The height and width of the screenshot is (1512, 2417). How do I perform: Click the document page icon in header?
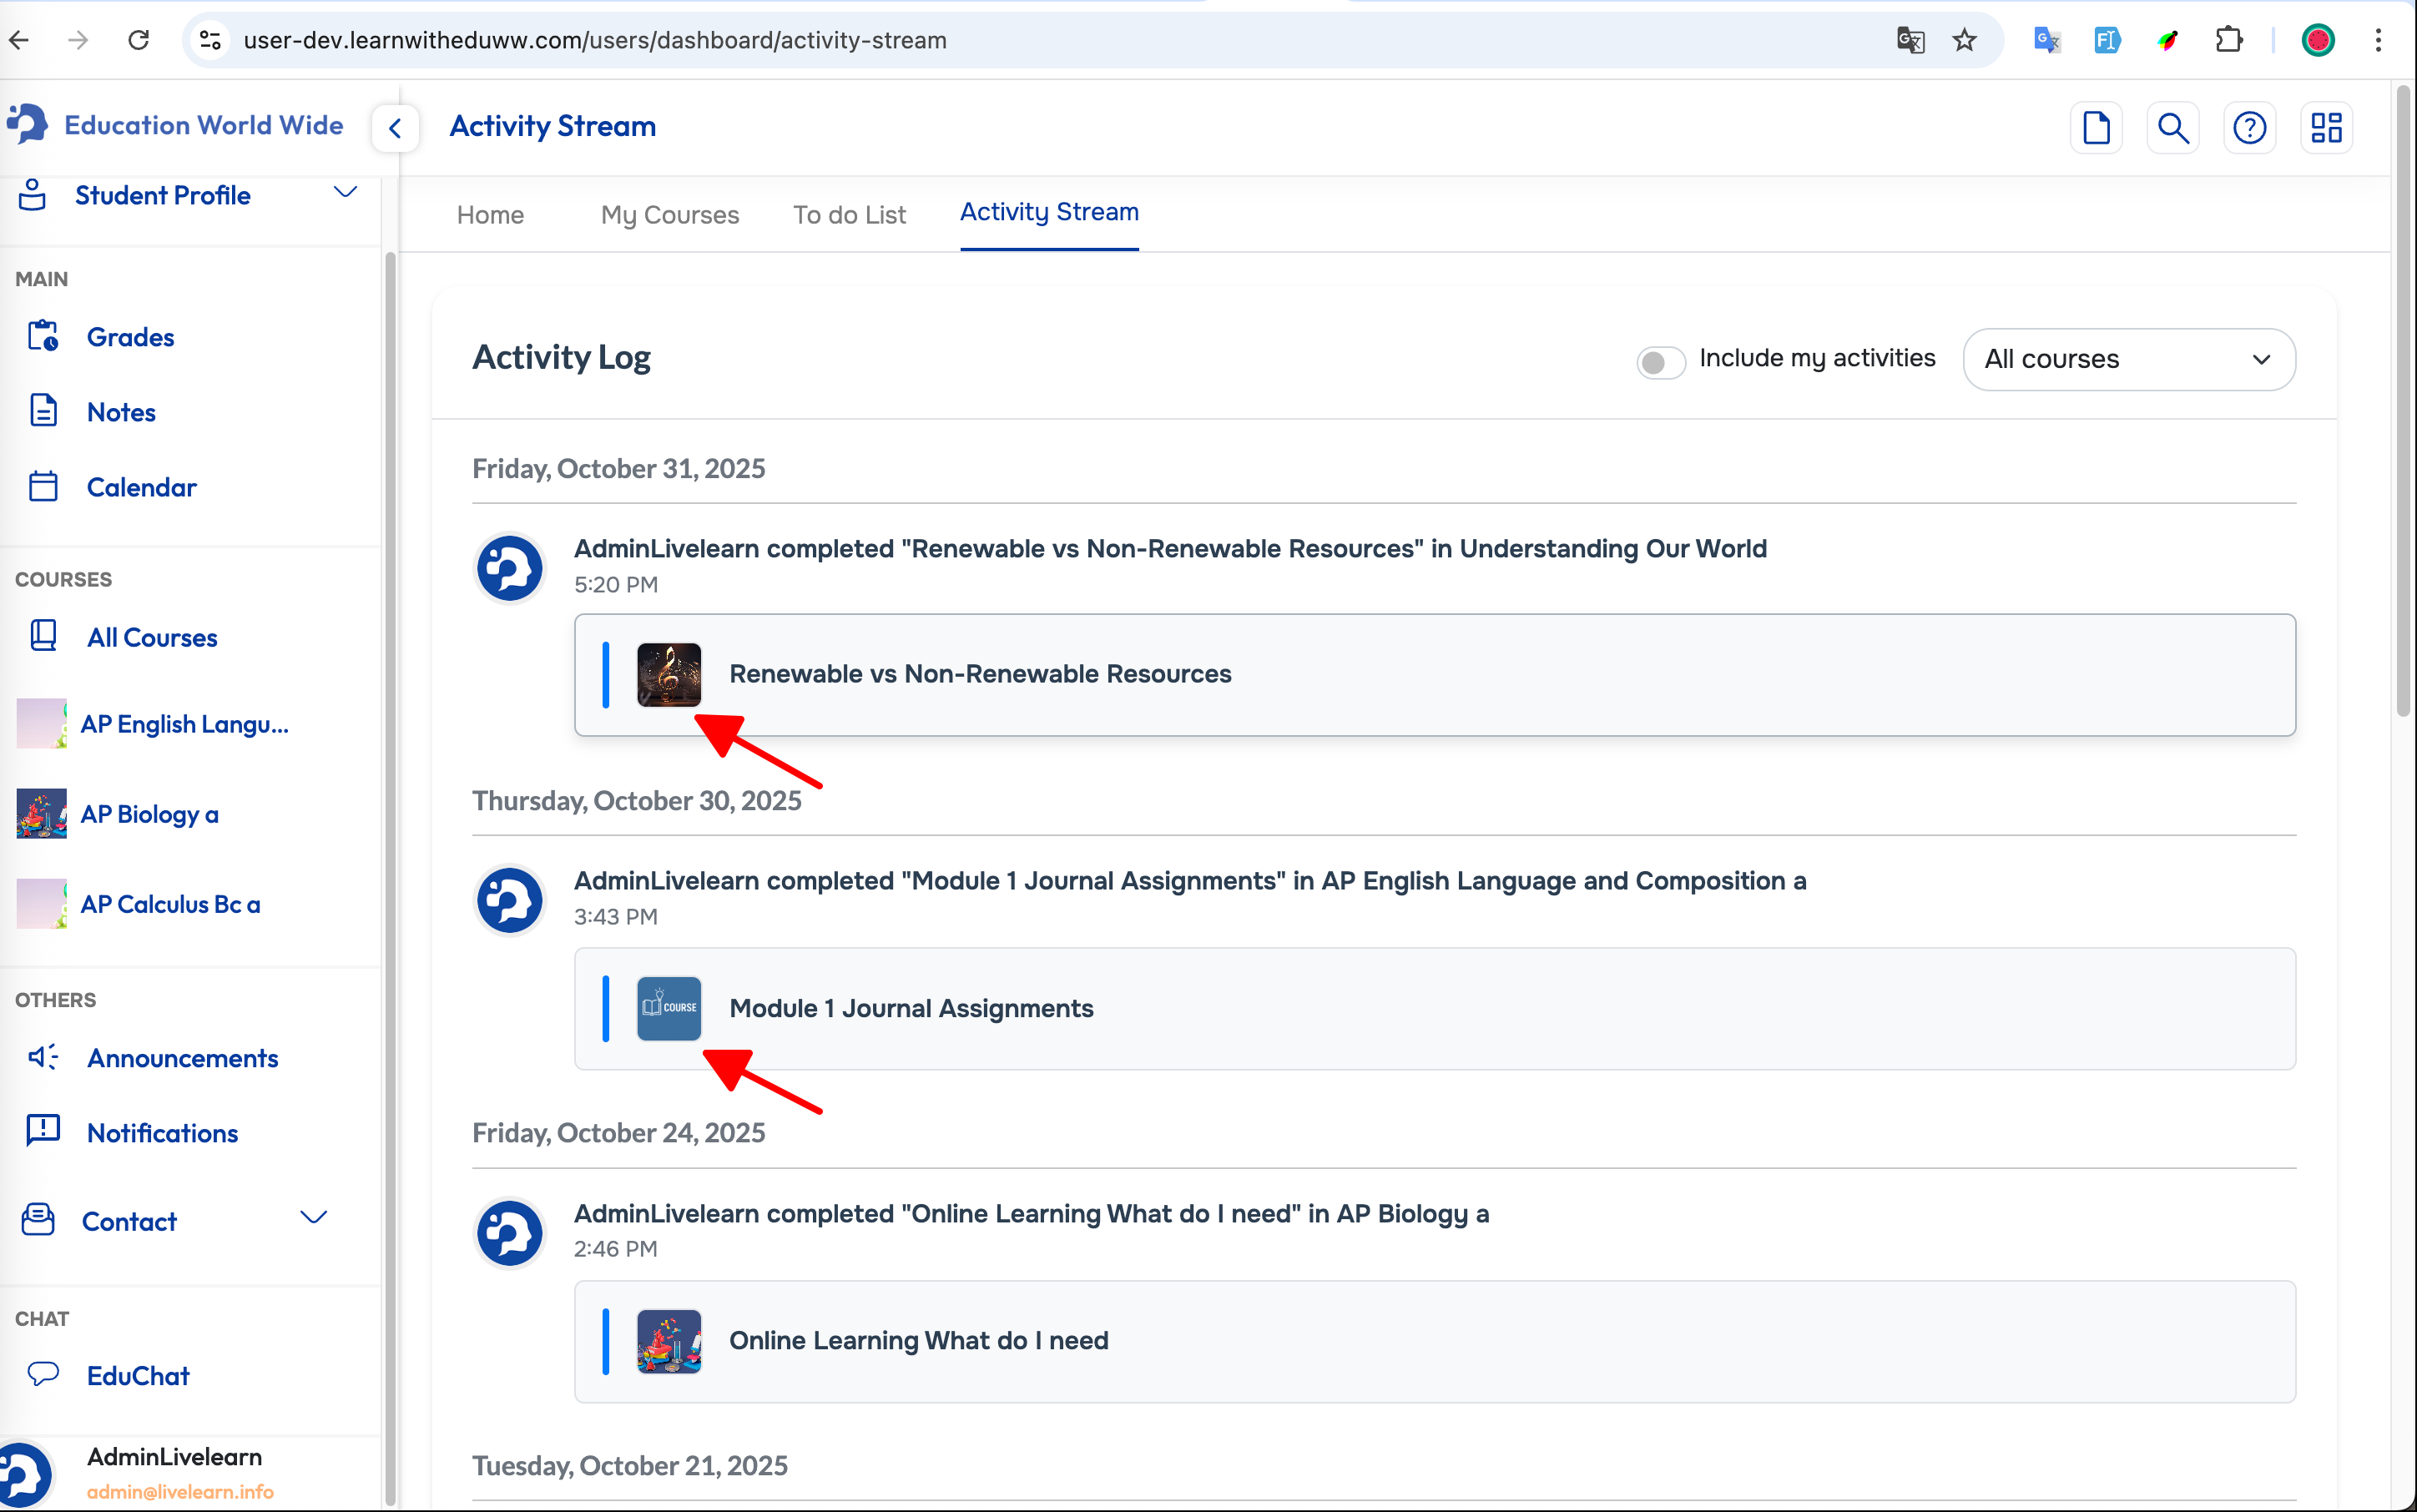pos(2096,128)
